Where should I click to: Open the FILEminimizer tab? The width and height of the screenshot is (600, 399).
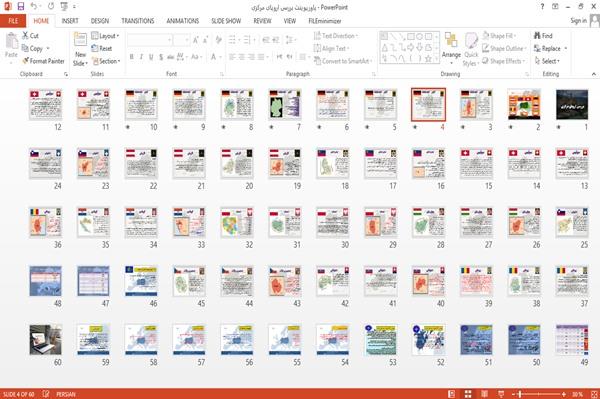click(x=324, y=21)
